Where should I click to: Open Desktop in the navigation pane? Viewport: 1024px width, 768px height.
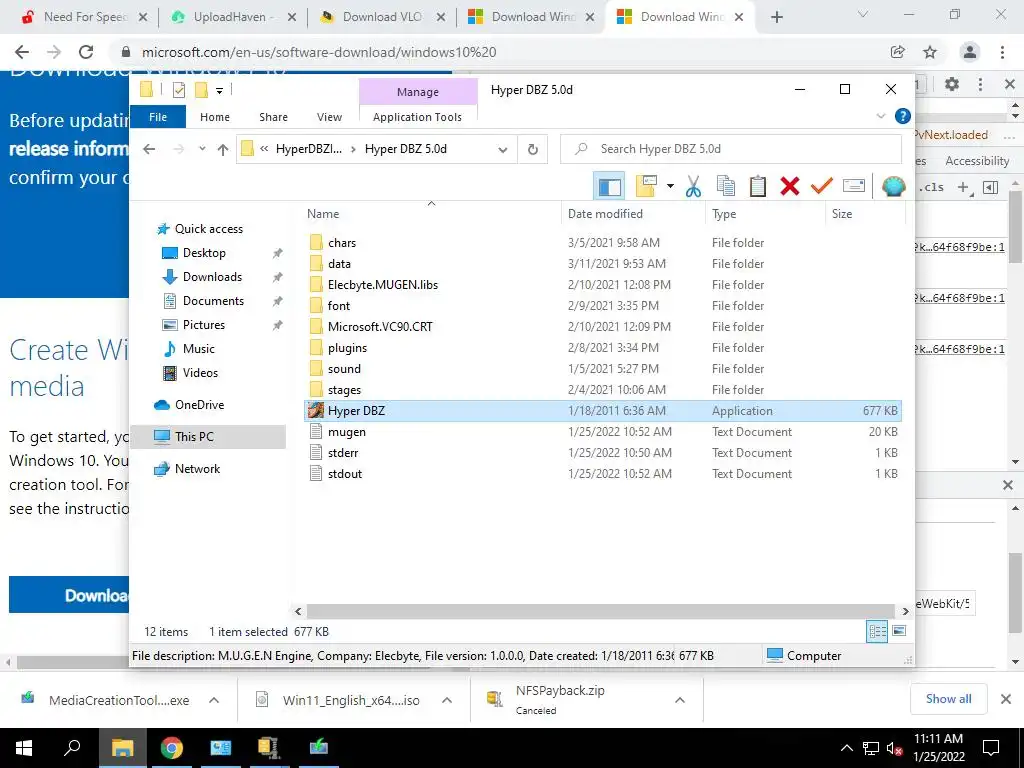(204, 253)
